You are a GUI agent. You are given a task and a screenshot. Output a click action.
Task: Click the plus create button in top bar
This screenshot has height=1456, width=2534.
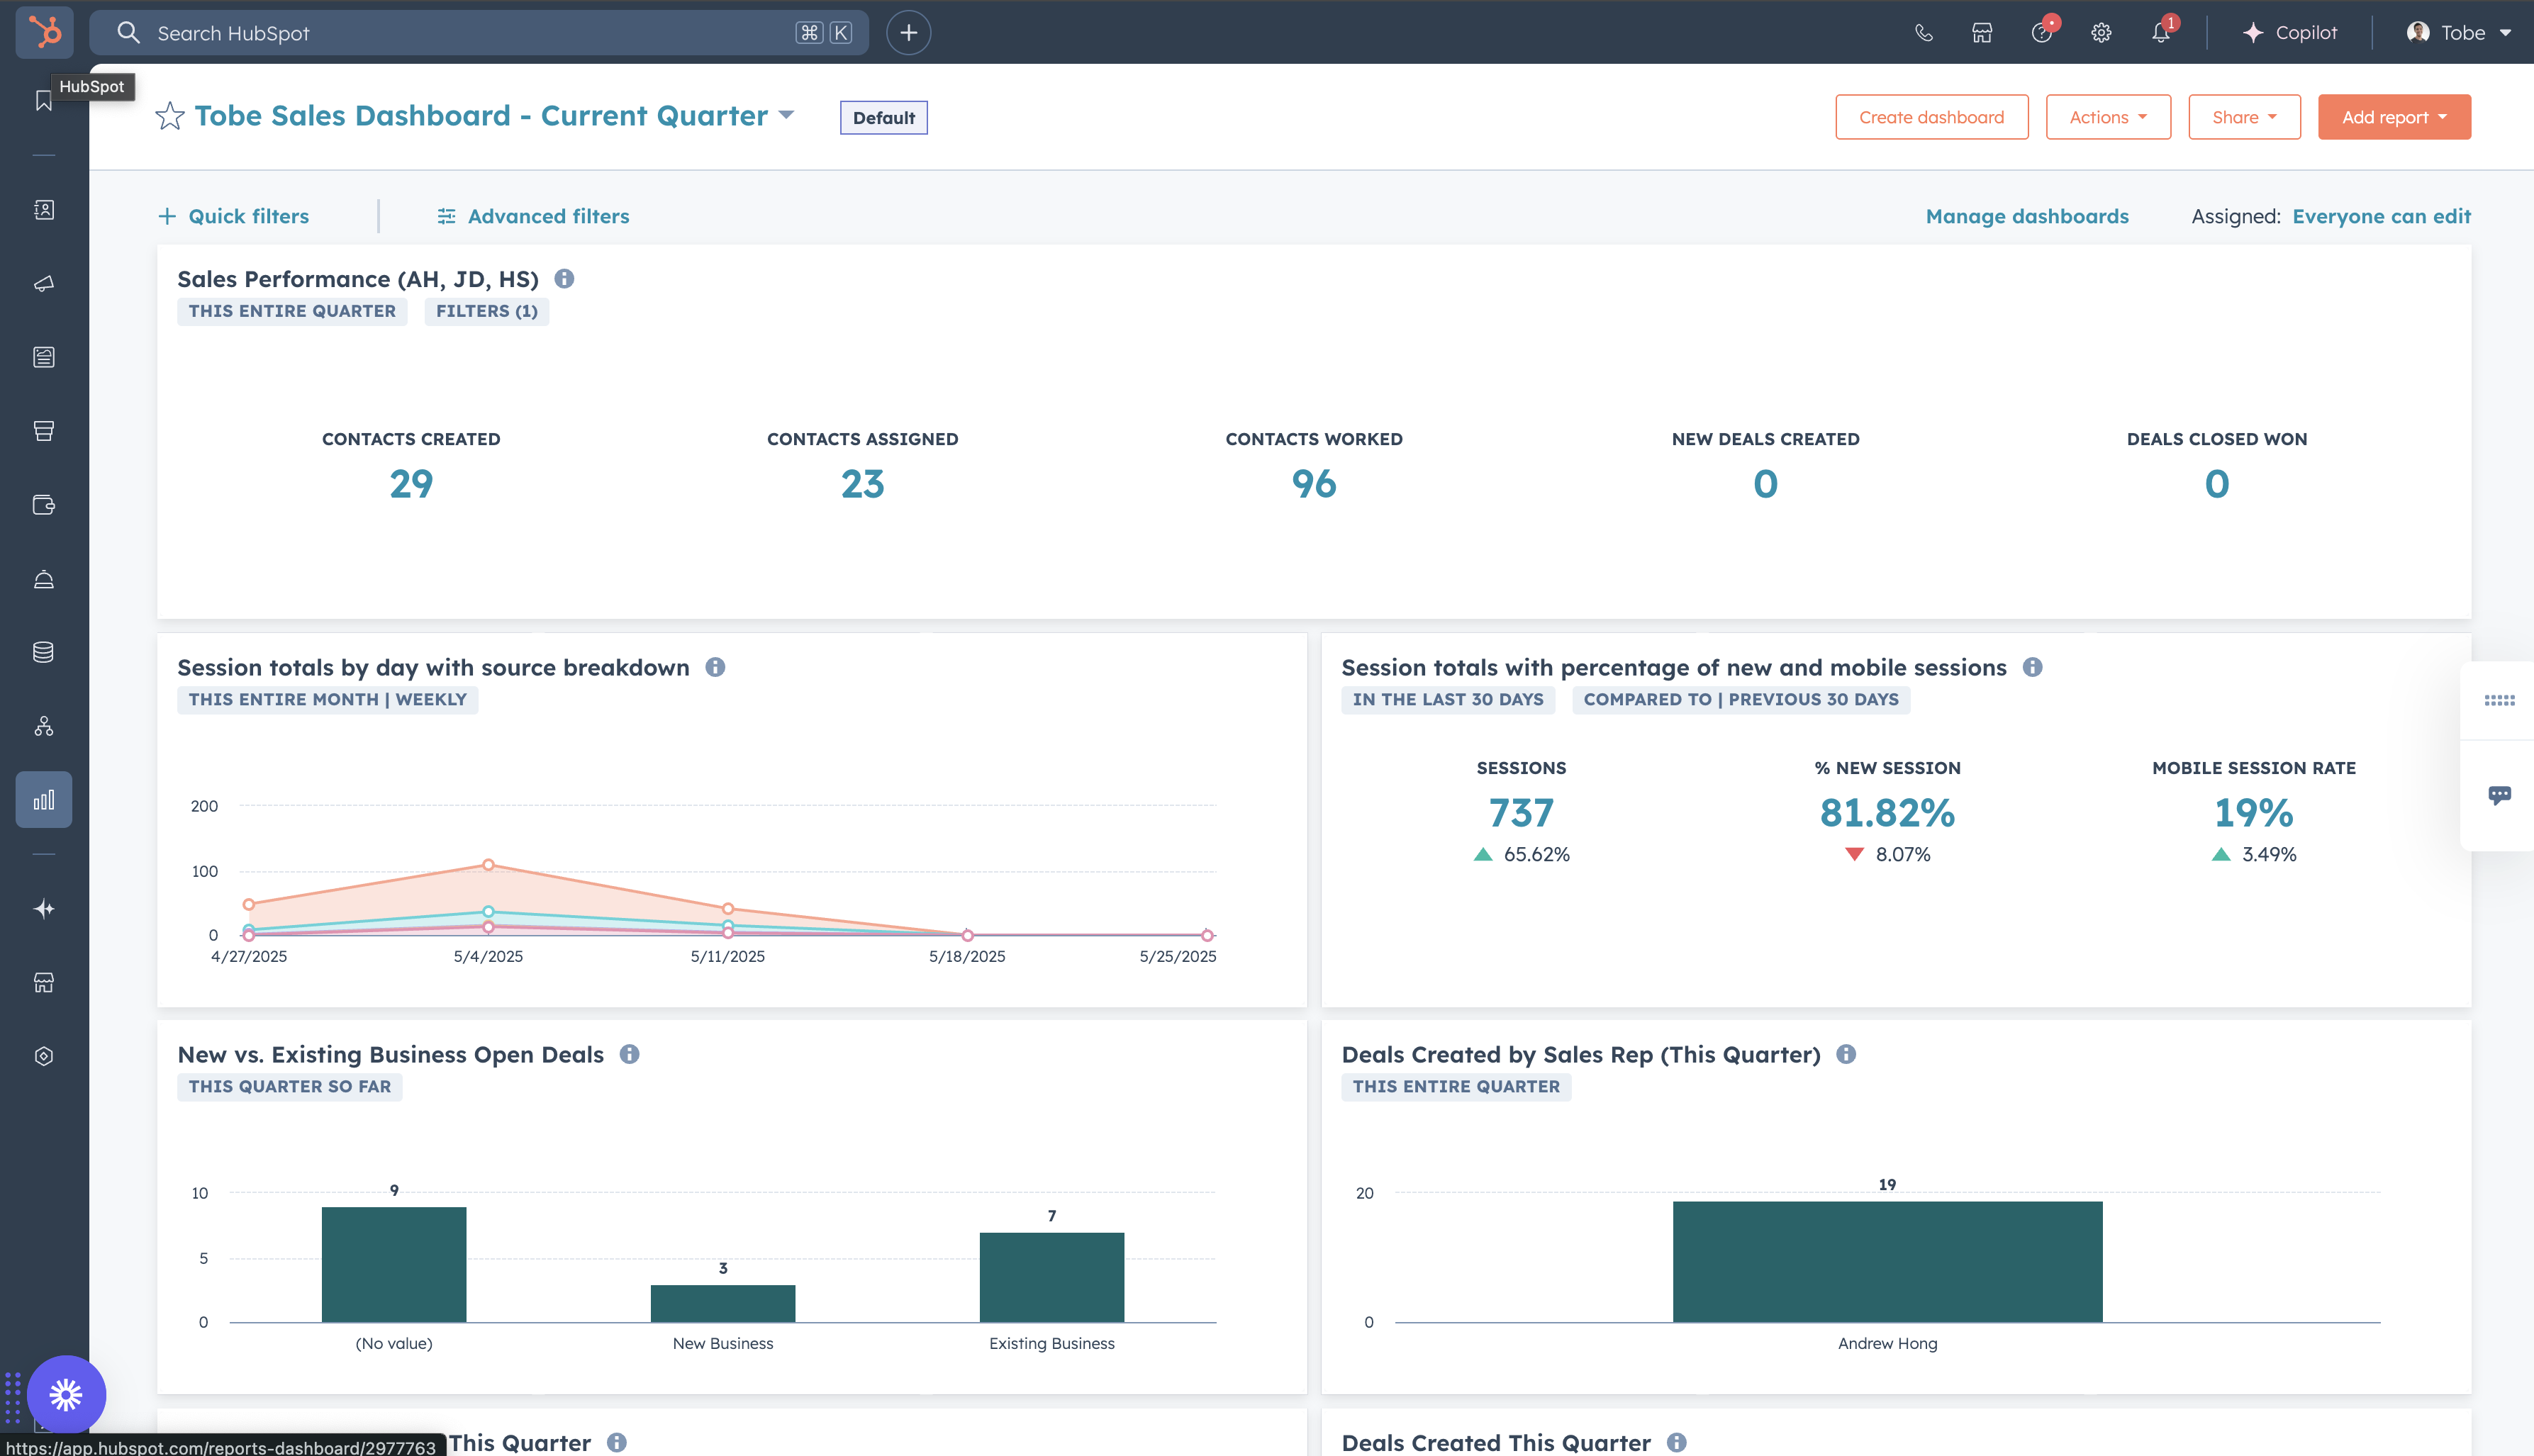tap(908, 33)
